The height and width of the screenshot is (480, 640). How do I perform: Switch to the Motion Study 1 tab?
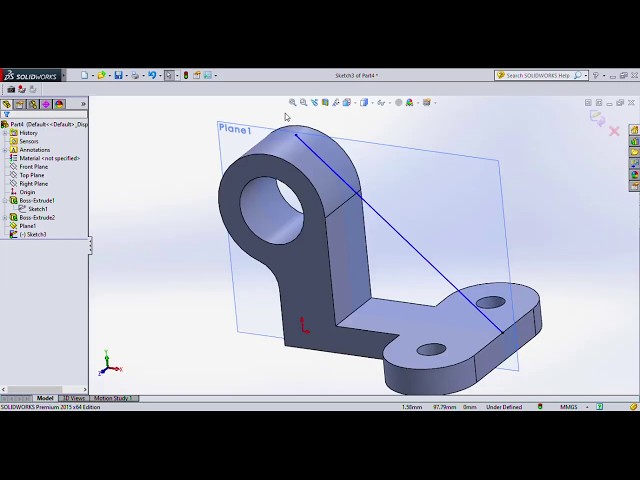click(x=113, y=398)
